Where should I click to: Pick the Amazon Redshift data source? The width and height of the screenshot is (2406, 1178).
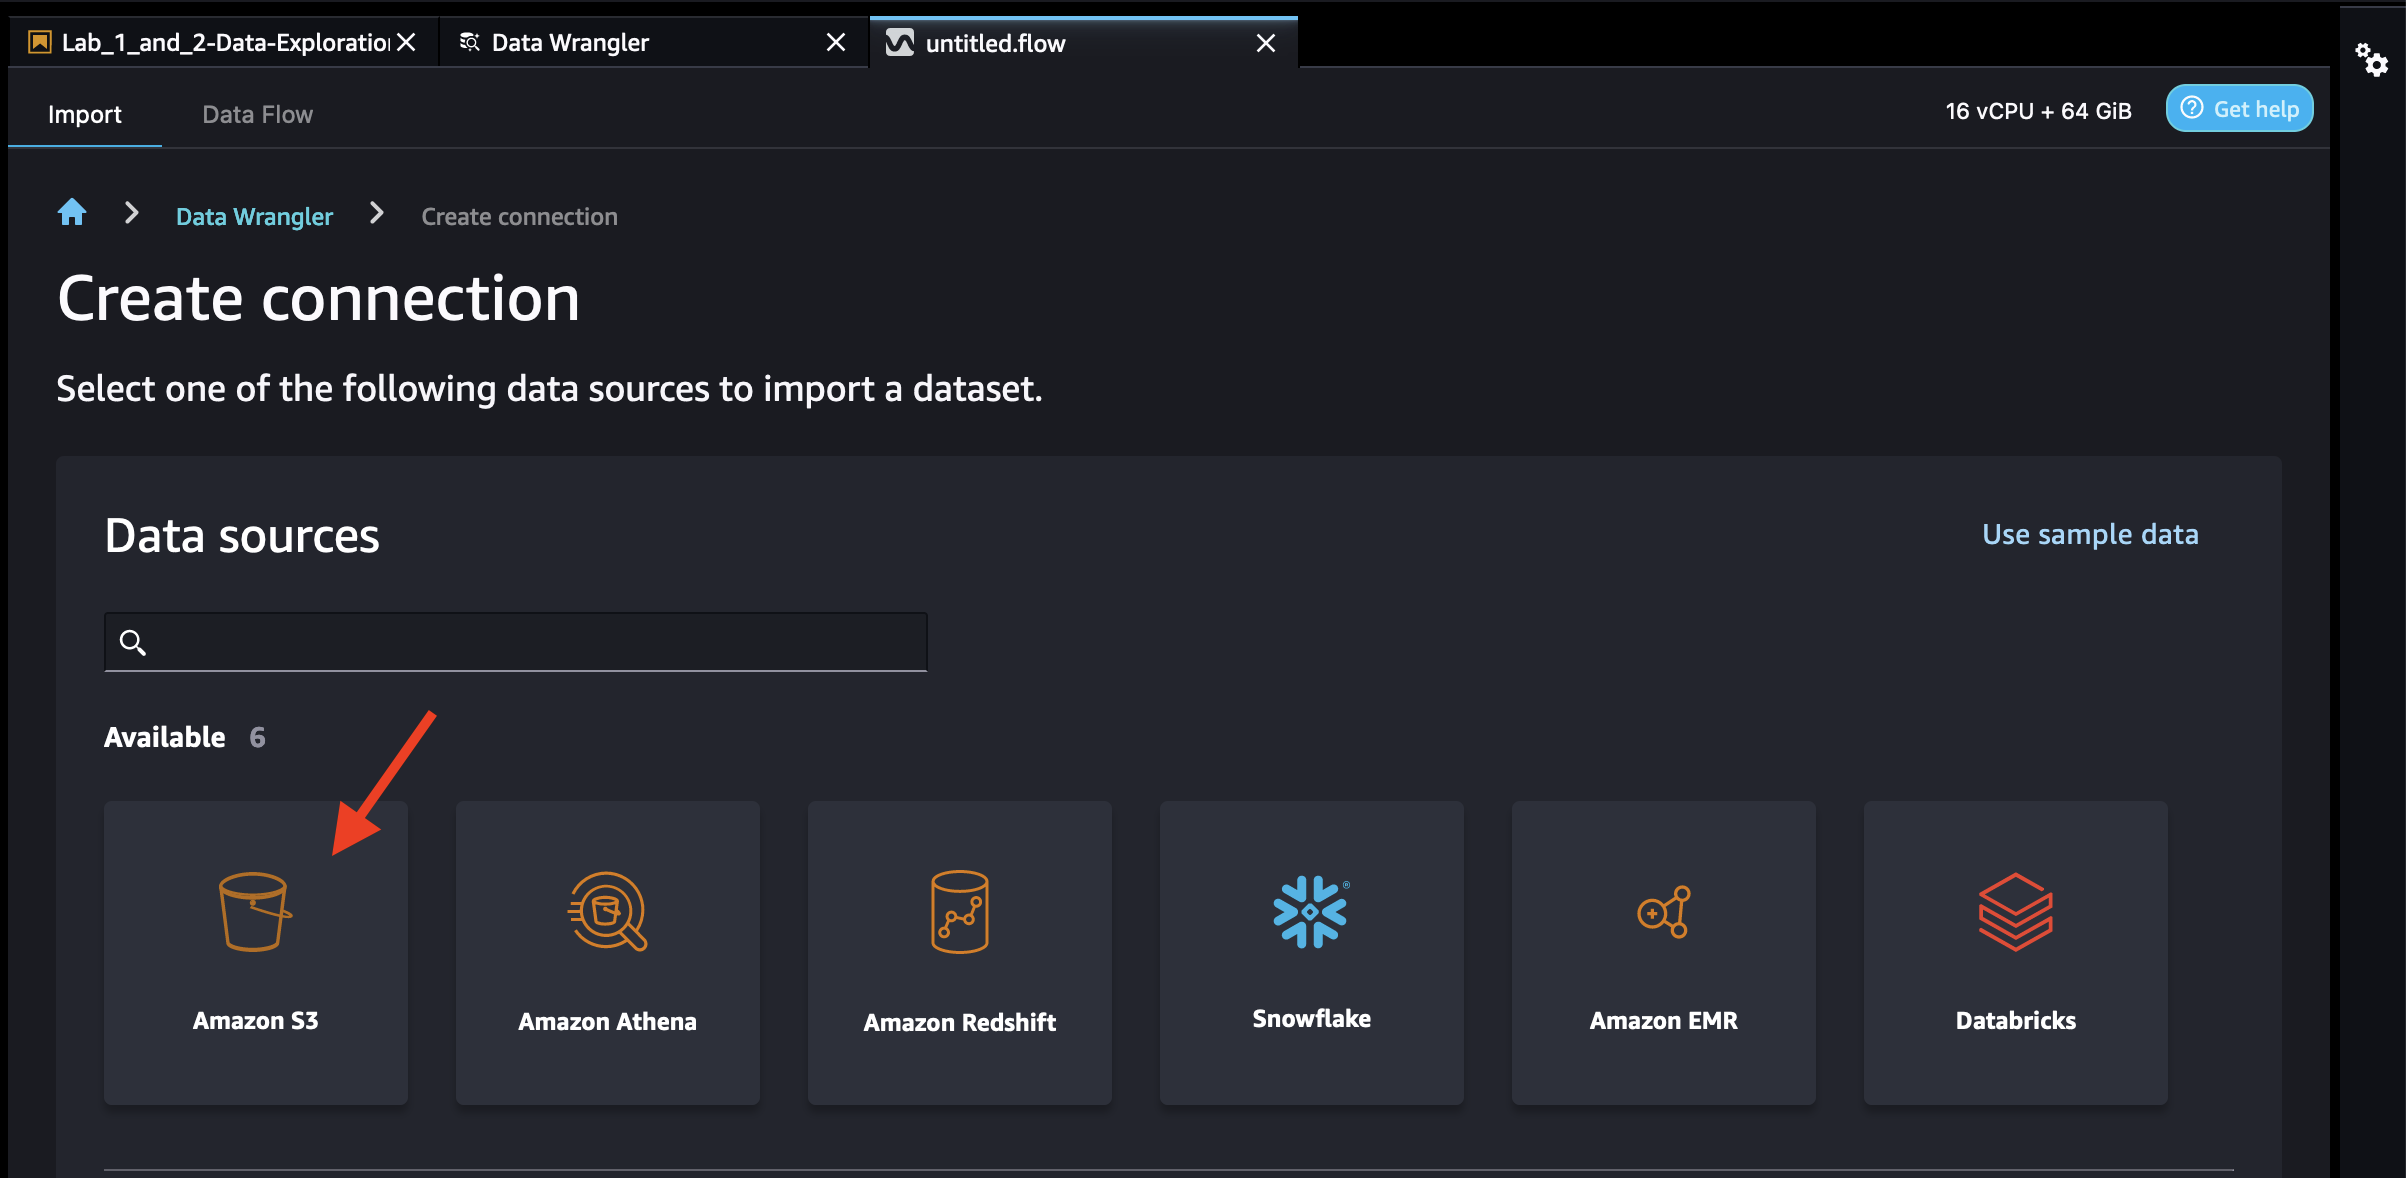pos(960,952)
